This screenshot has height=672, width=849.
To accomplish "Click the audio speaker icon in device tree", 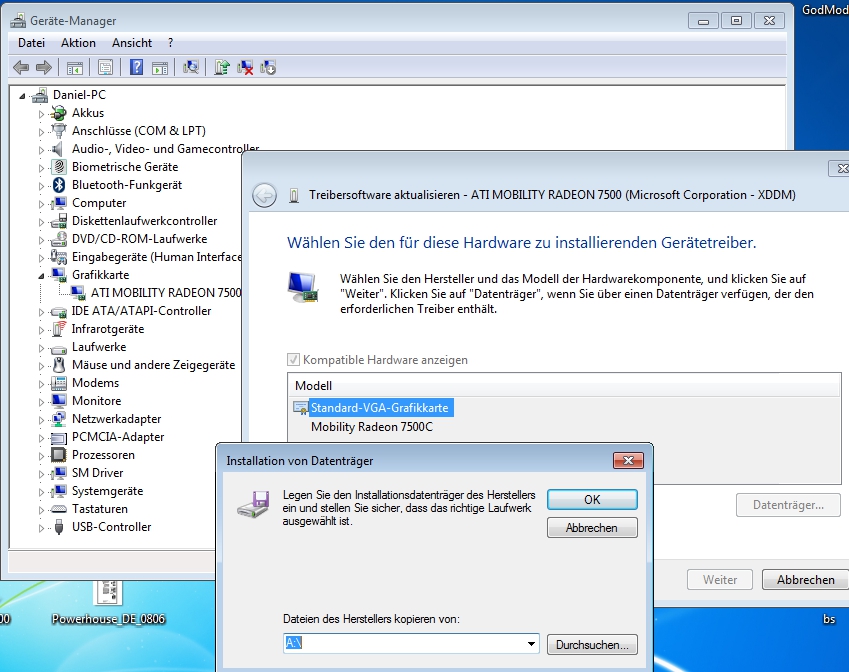I will tap(57, 148).
